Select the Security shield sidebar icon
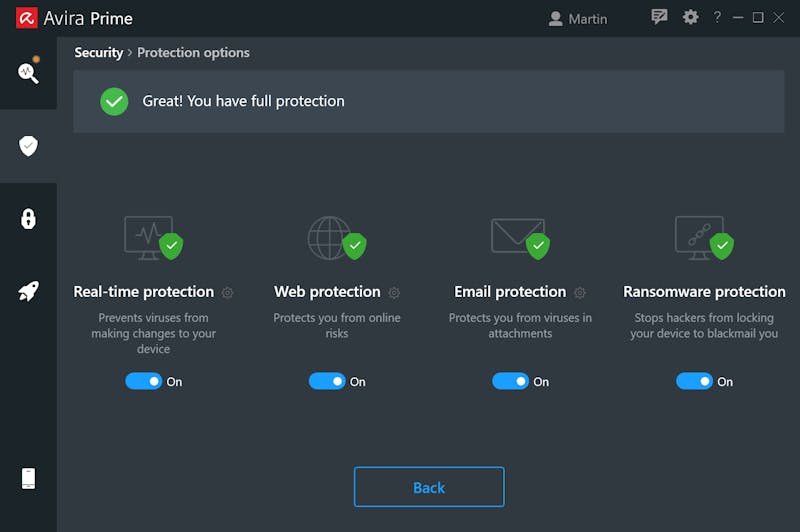Viewport: 800px width, 532px height. click(x=29, y=146)
